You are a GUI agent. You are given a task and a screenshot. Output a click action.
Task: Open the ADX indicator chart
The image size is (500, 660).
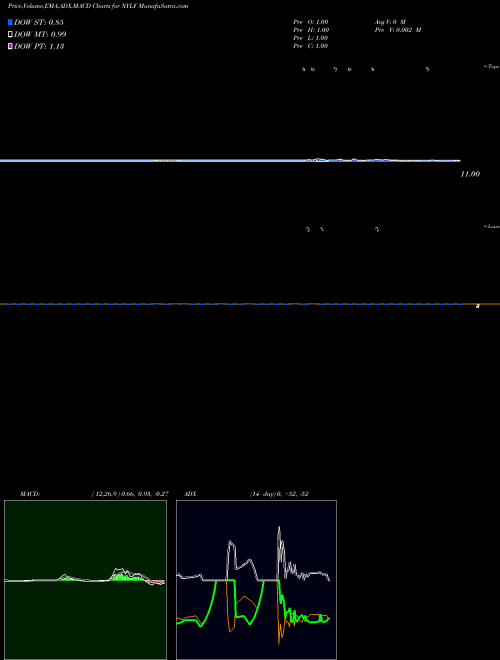[256, 580]
